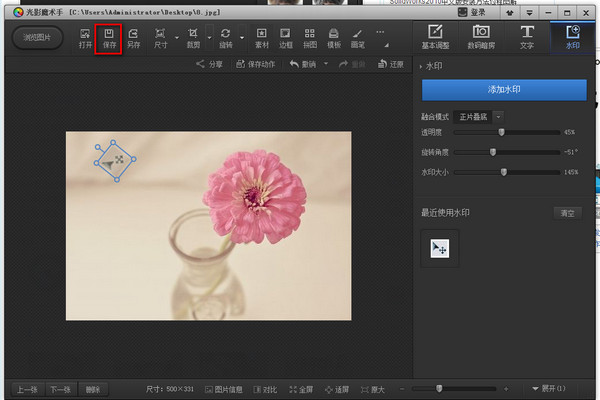Switch to the 基本调整 (Basic Adjust) tab
The image size is (600, 400).
click(435, 37)
